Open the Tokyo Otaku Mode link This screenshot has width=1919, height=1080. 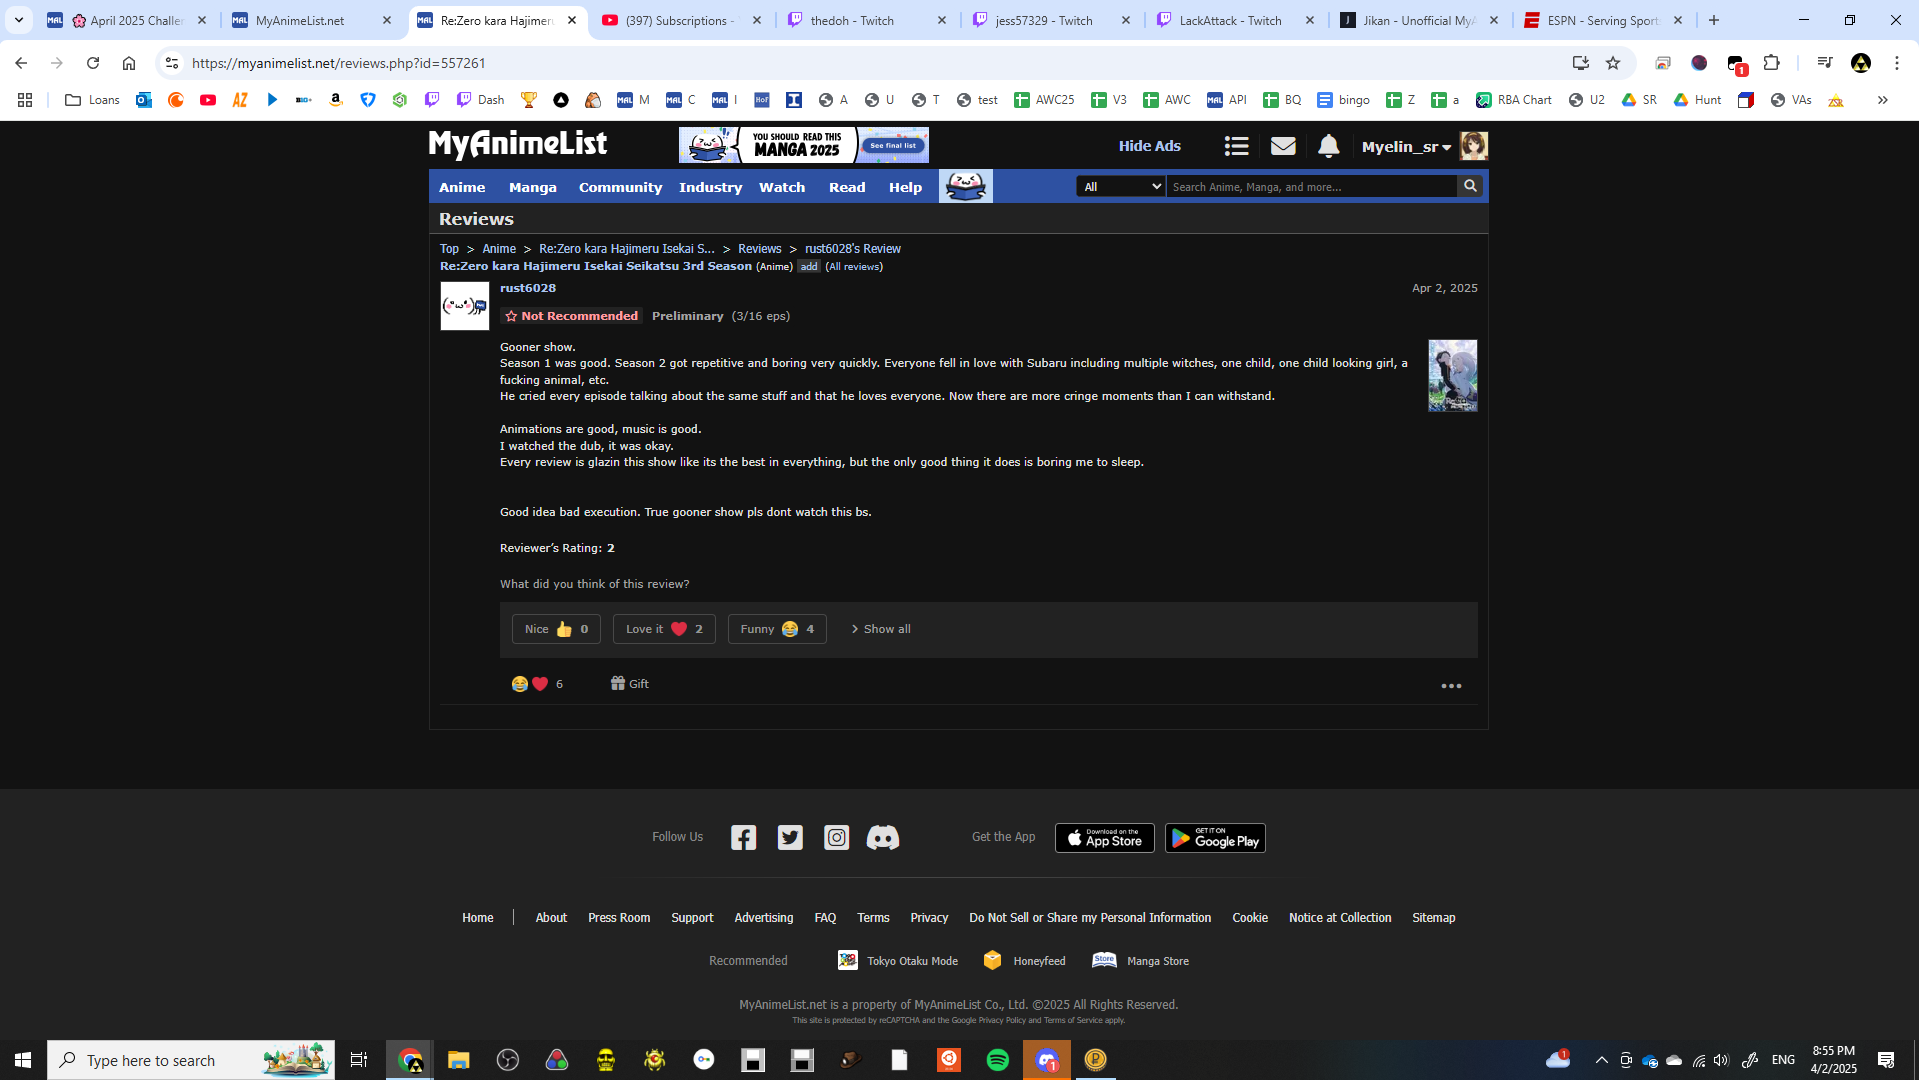click(x=898, y=961)
